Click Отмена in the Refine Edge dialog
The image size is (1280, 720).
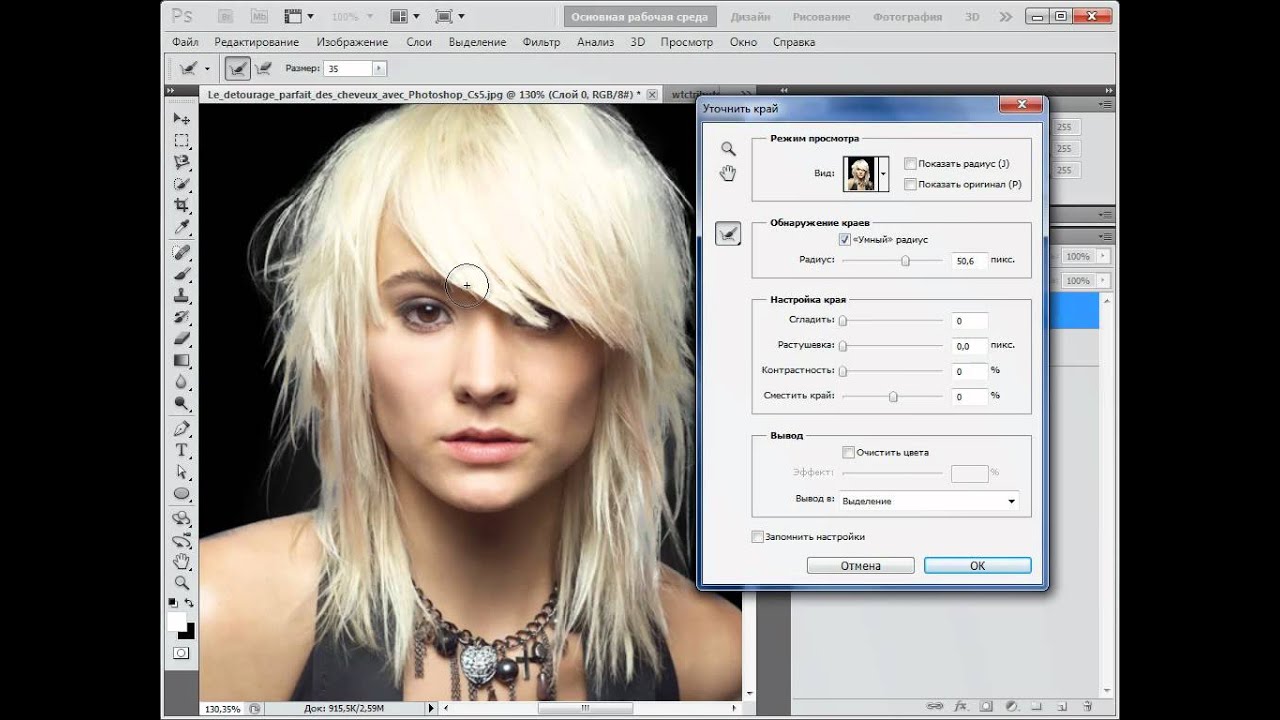point(860,566)
